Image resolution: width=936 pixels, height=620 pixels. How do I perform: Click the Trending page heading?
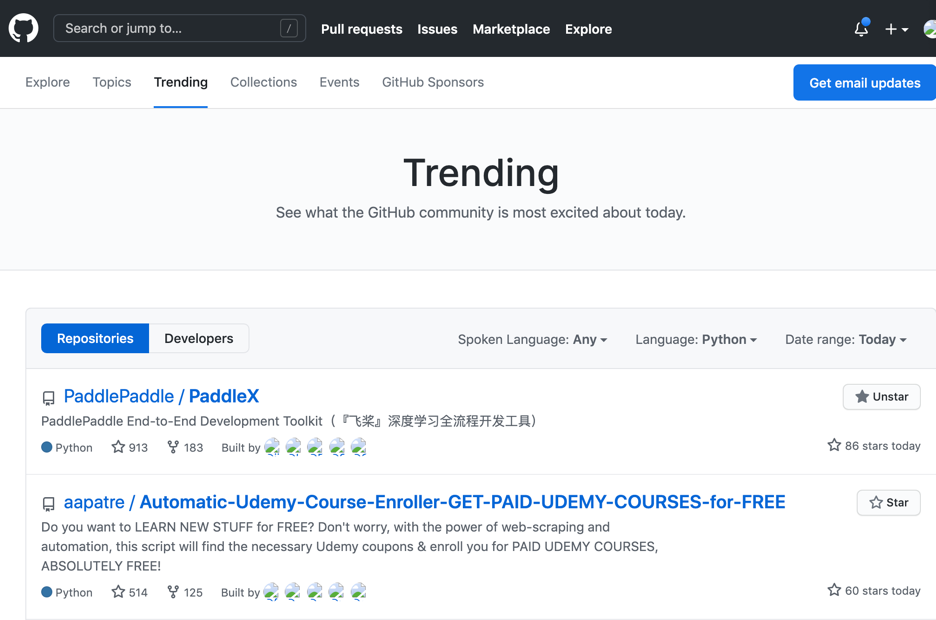(x=481, y=173)
